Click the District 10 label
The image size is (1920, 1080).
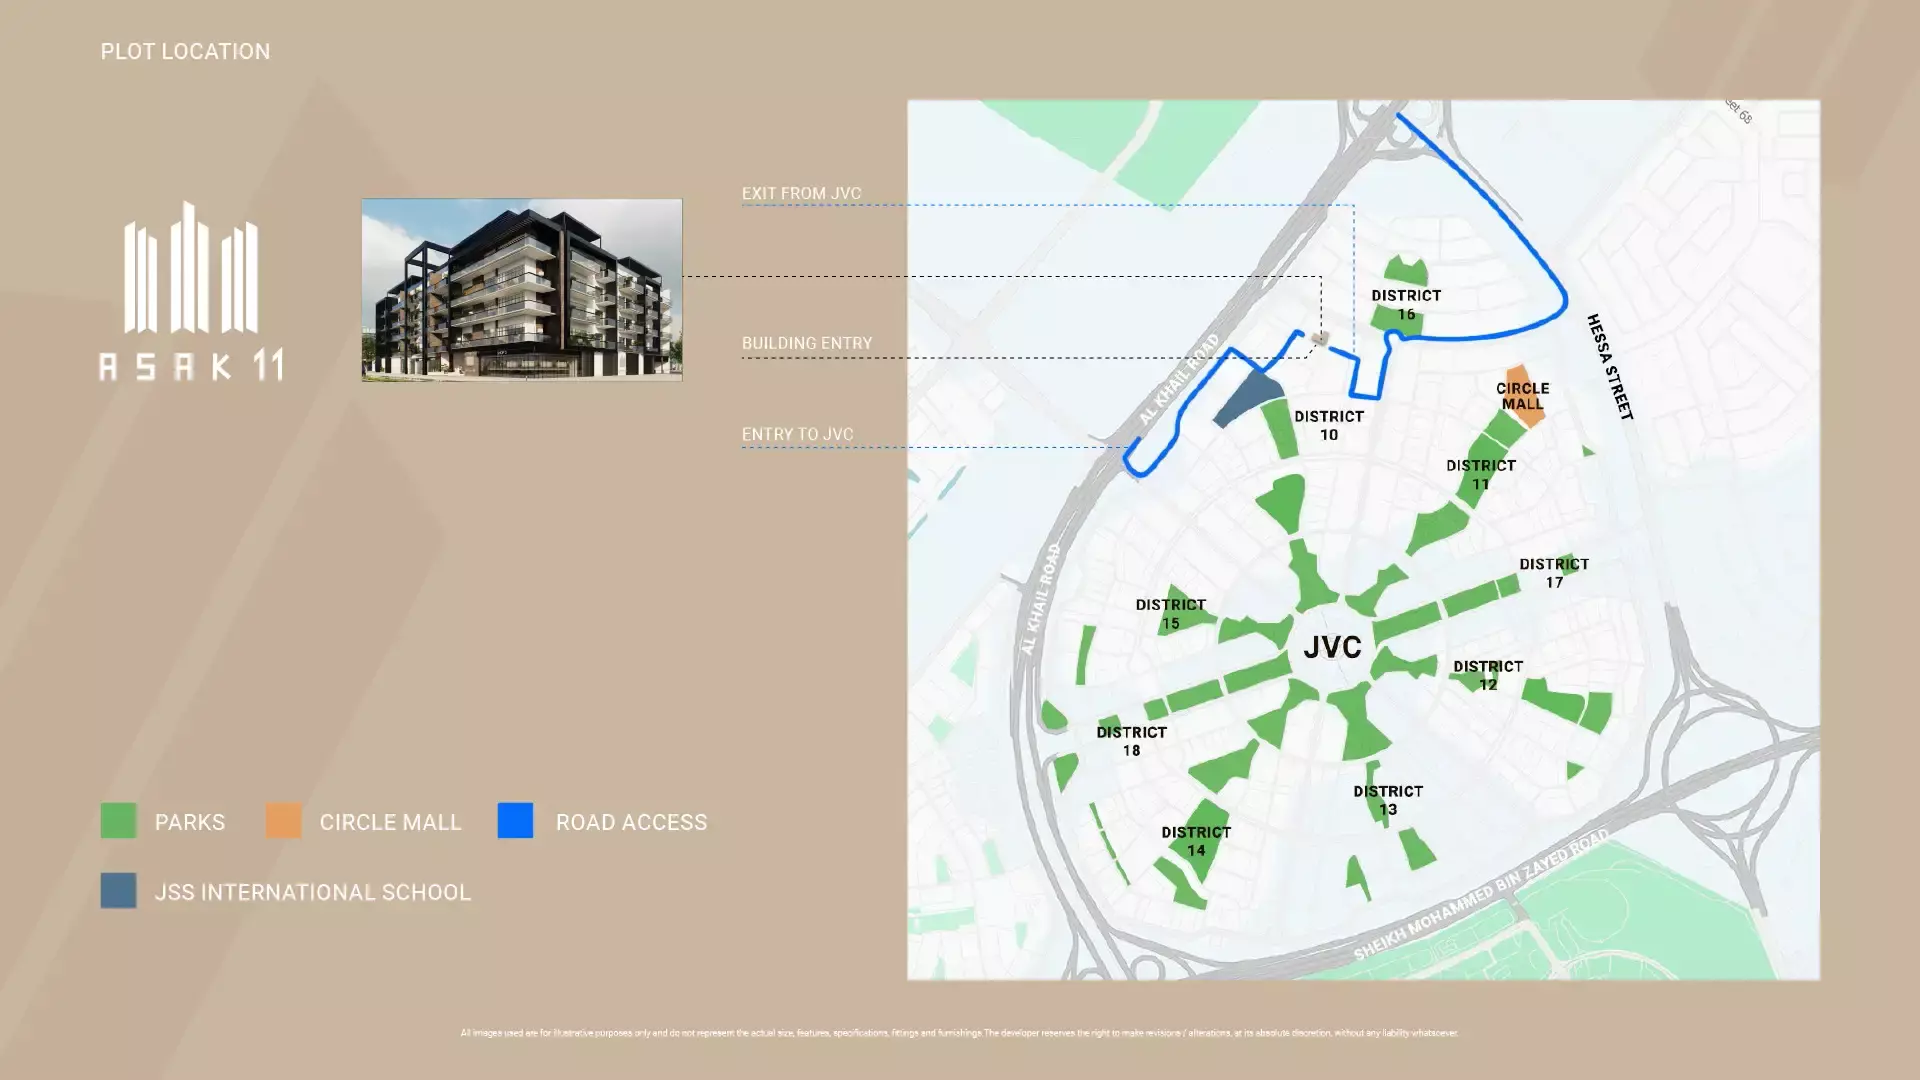coord(1330,424)
